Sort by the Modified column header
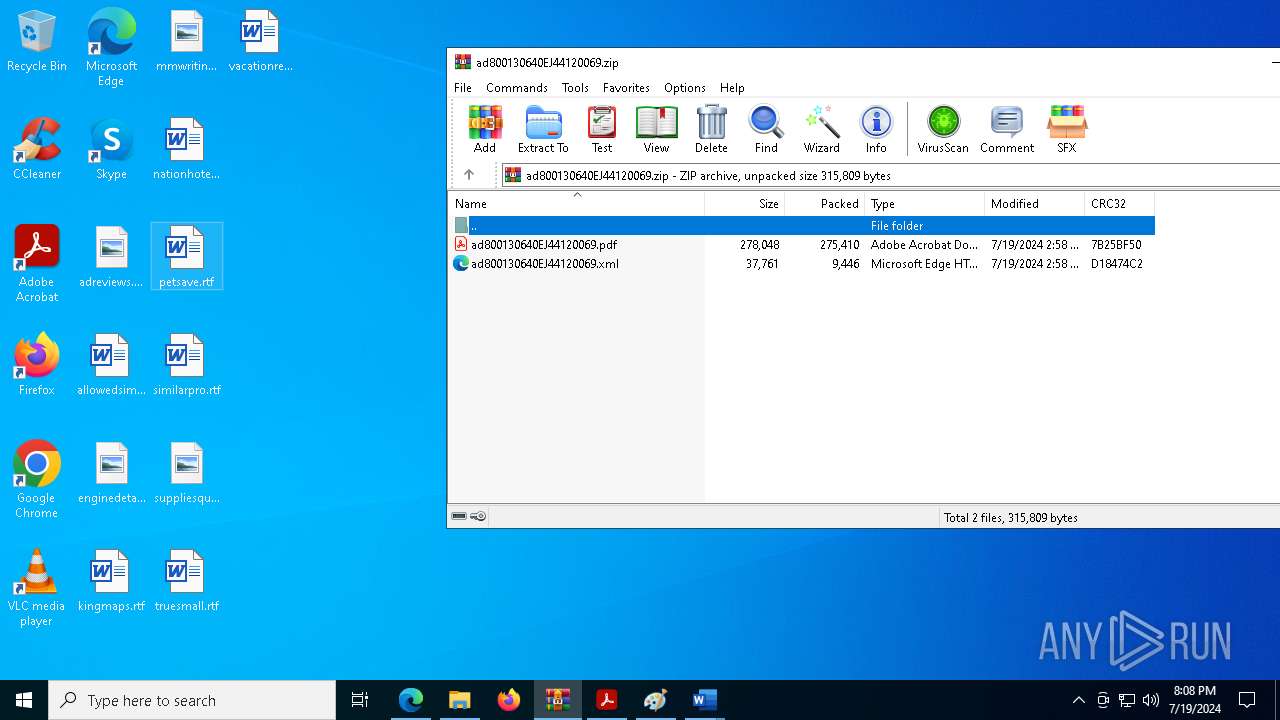 tap(1035, 204)
